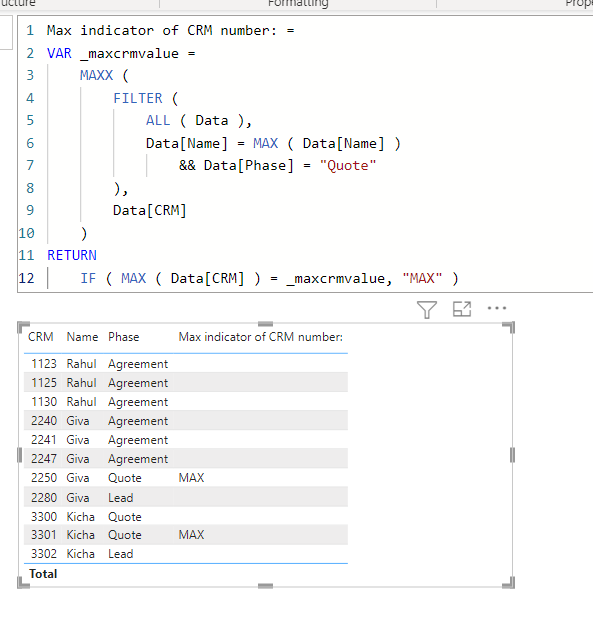Open the visual filter icon
Viewport: 593px width, 638px height.
pos(427,310)
